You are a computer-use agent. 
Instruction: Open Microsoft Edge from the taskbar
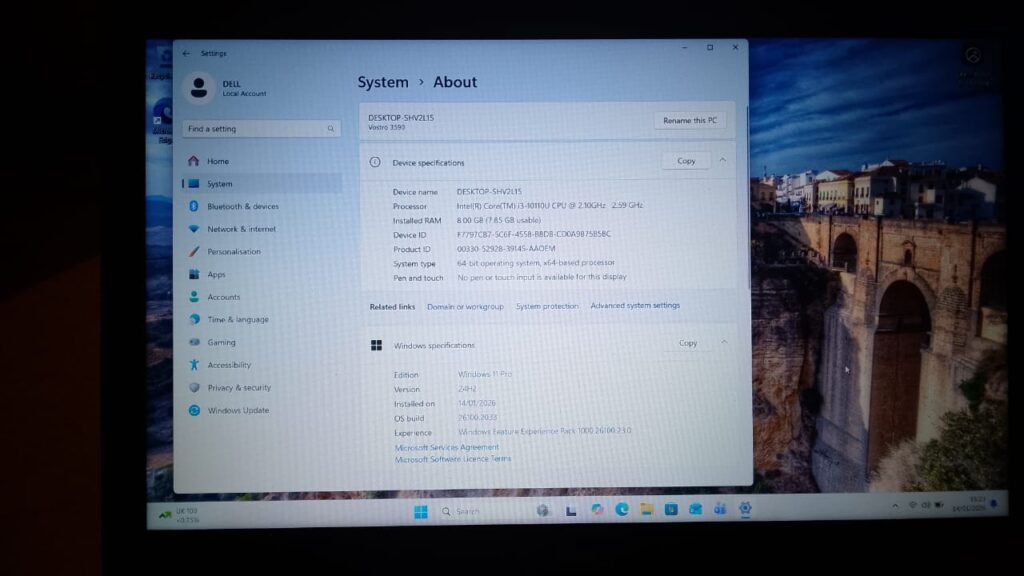click(x=621, y=510)
